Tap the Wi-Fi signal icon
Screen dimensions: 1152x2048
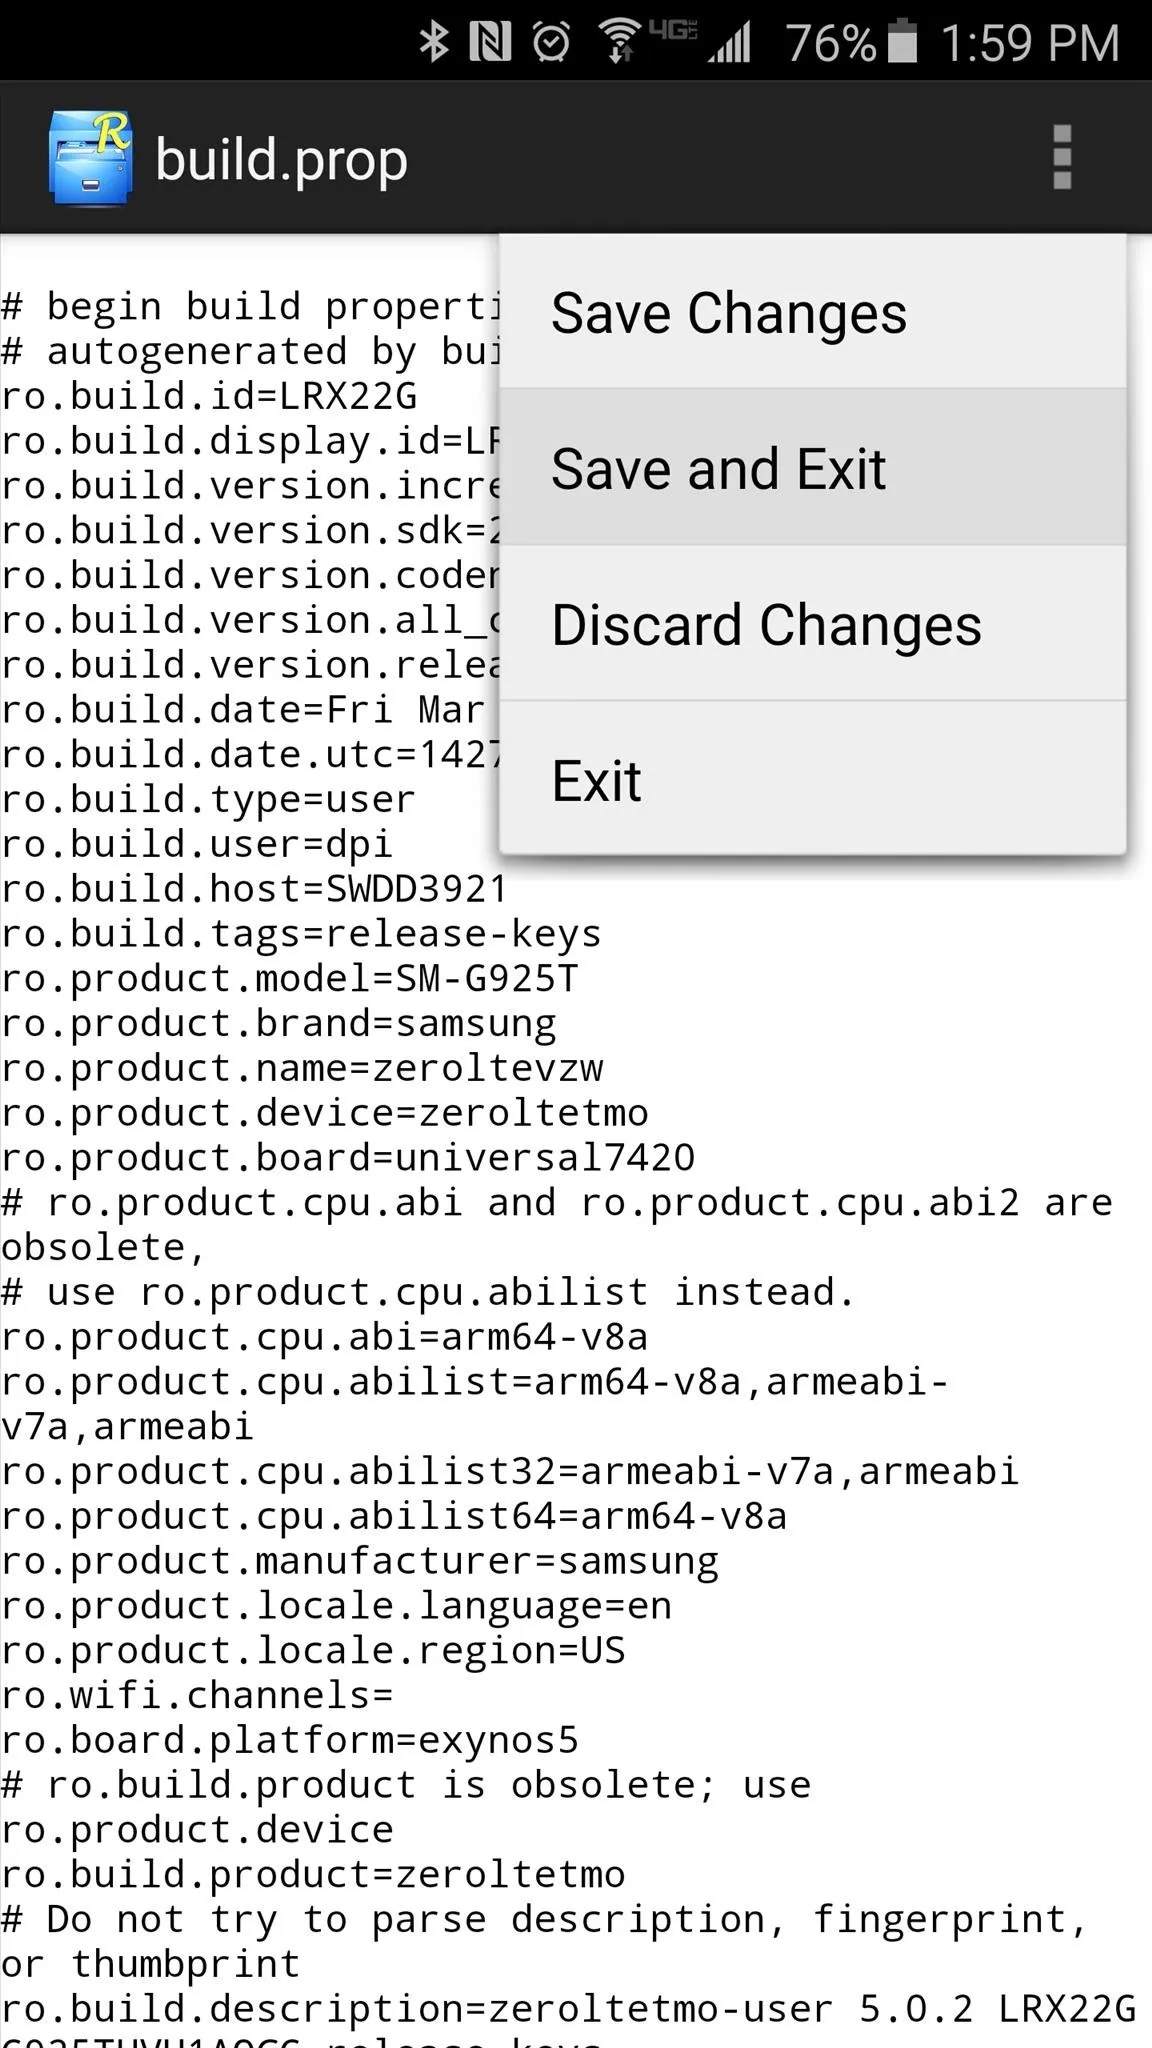[x=620, y=42]
